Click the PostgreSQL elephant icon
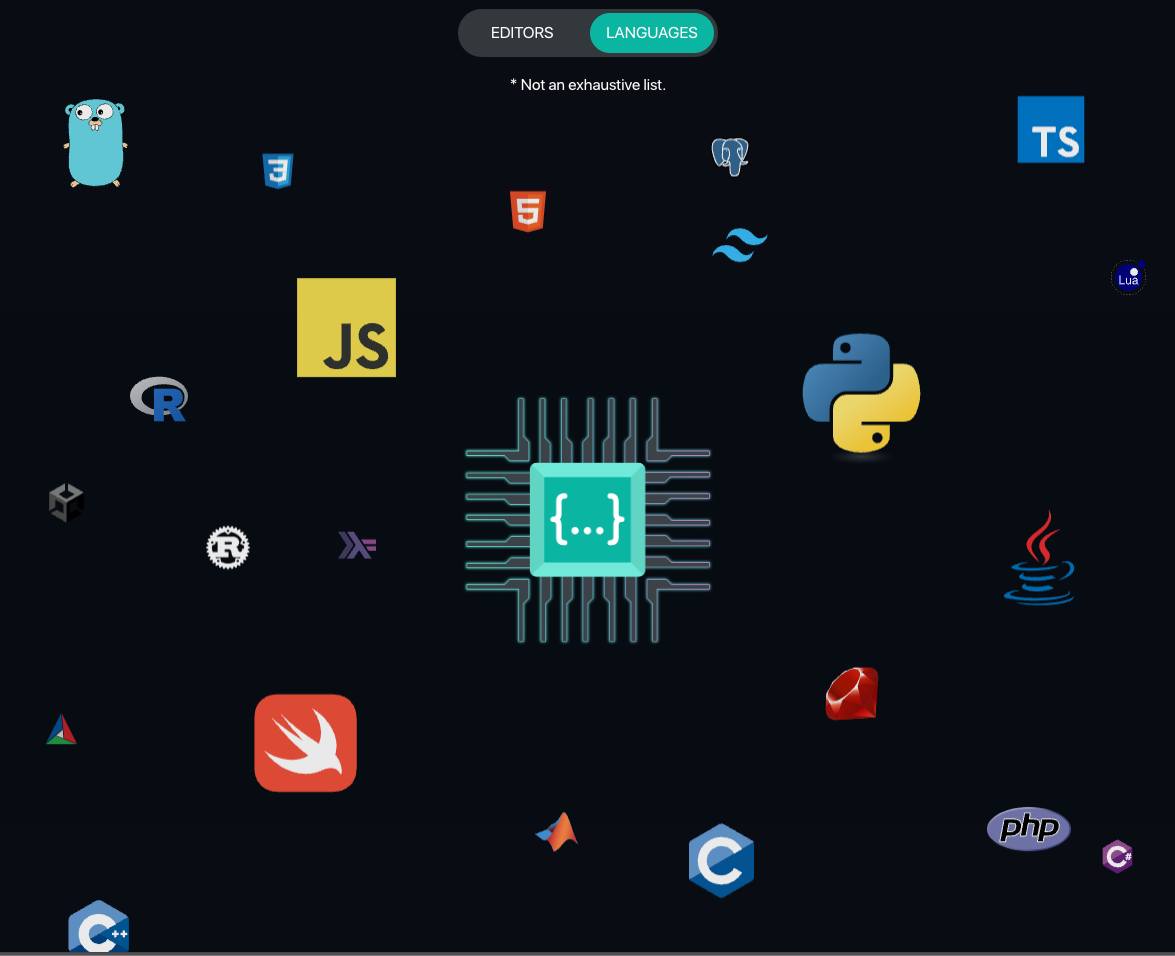 pos(730,157)
